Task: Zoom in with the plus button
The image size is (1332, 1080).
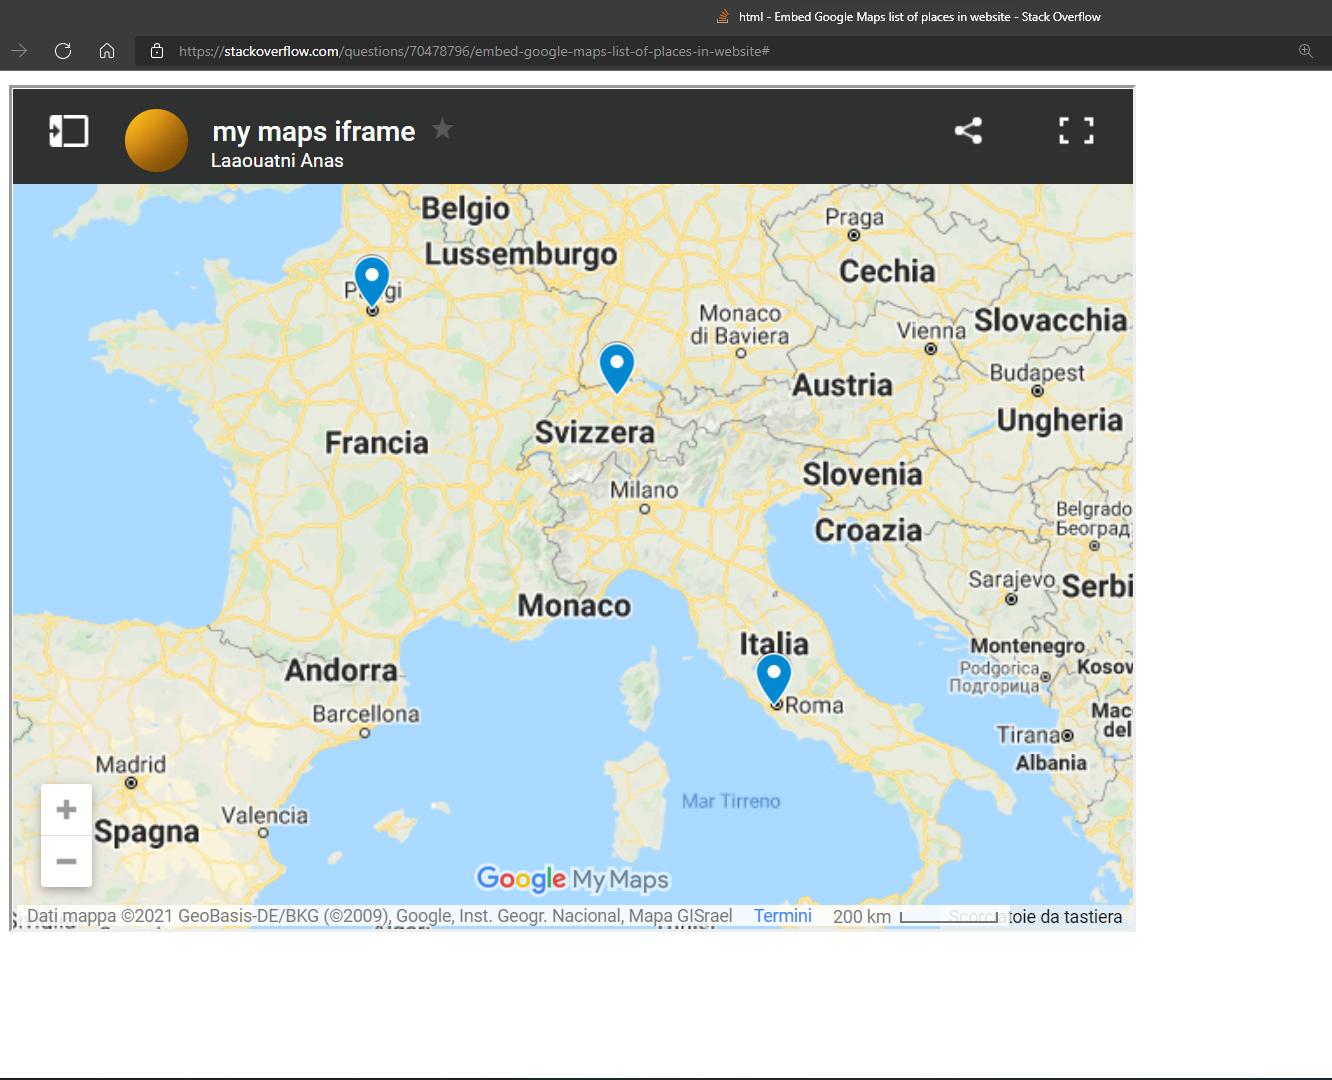Action: point(66,809)
